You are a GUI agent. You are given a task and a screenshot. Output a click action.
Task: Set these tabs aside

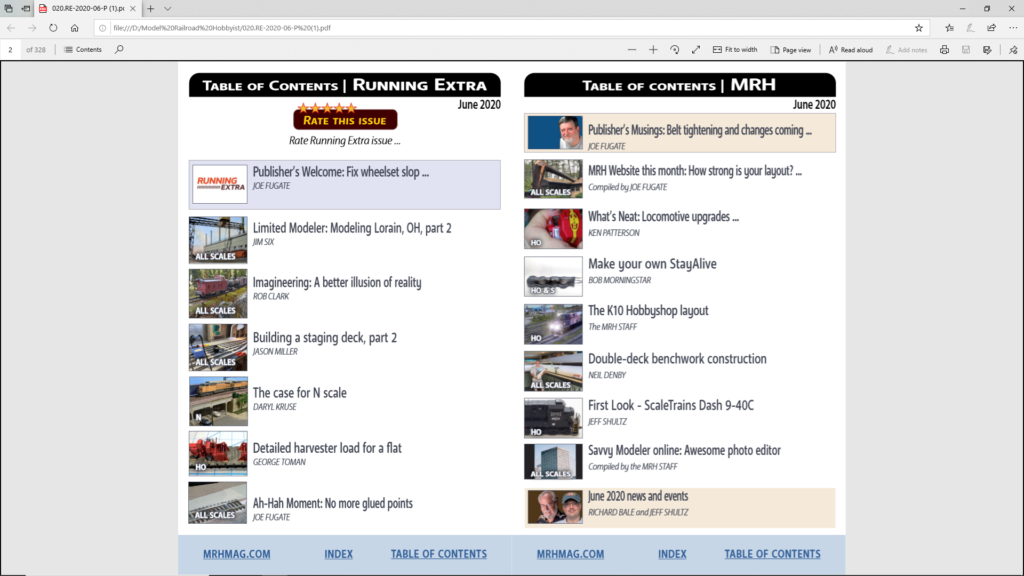(x=25, y=8)
